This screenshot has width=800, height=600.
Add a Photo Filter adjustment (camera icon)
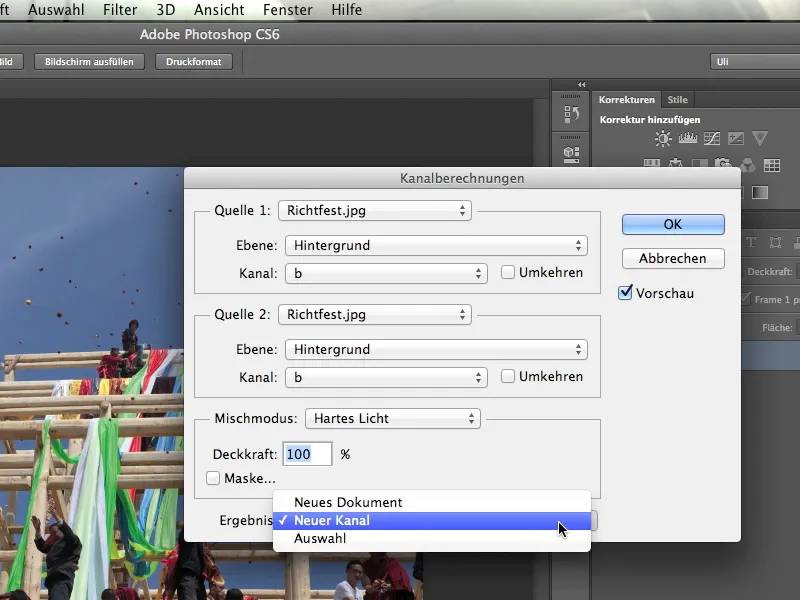723,164
